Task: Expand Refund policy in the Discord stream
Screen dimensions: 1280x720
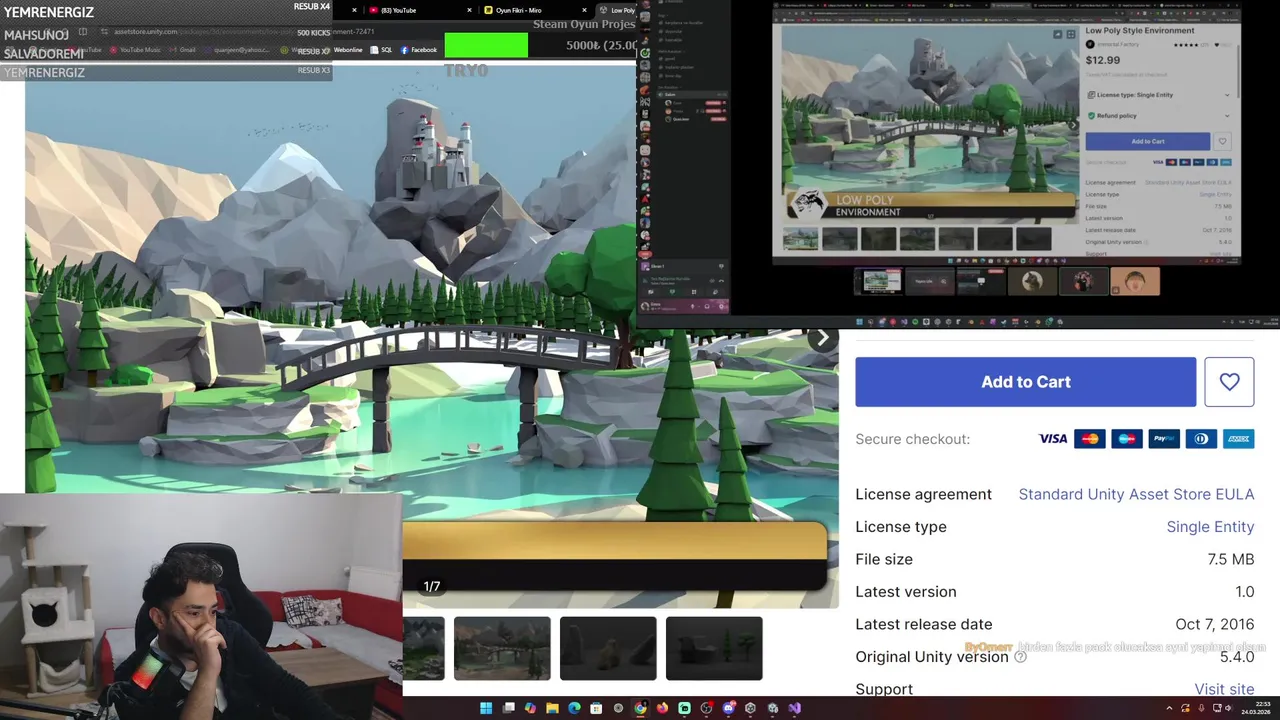Action: [1157, 116]
